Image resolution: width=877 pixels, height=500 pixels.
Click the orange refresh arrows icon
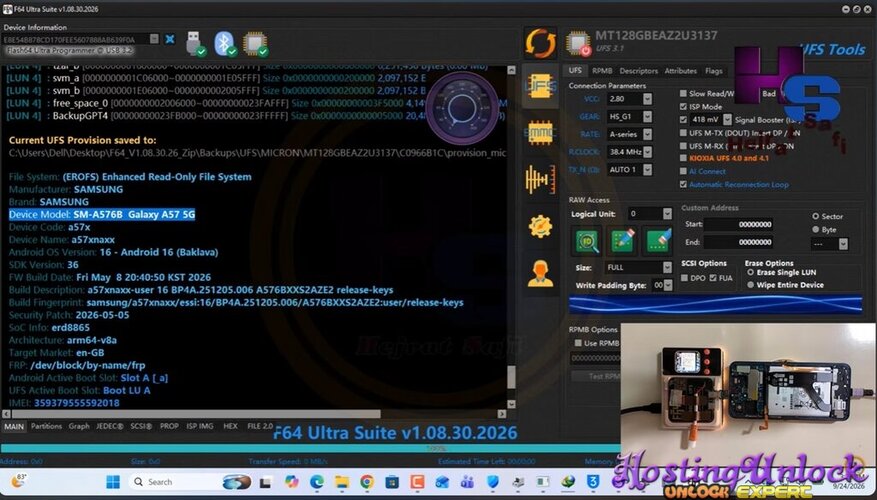pos(540,43)
